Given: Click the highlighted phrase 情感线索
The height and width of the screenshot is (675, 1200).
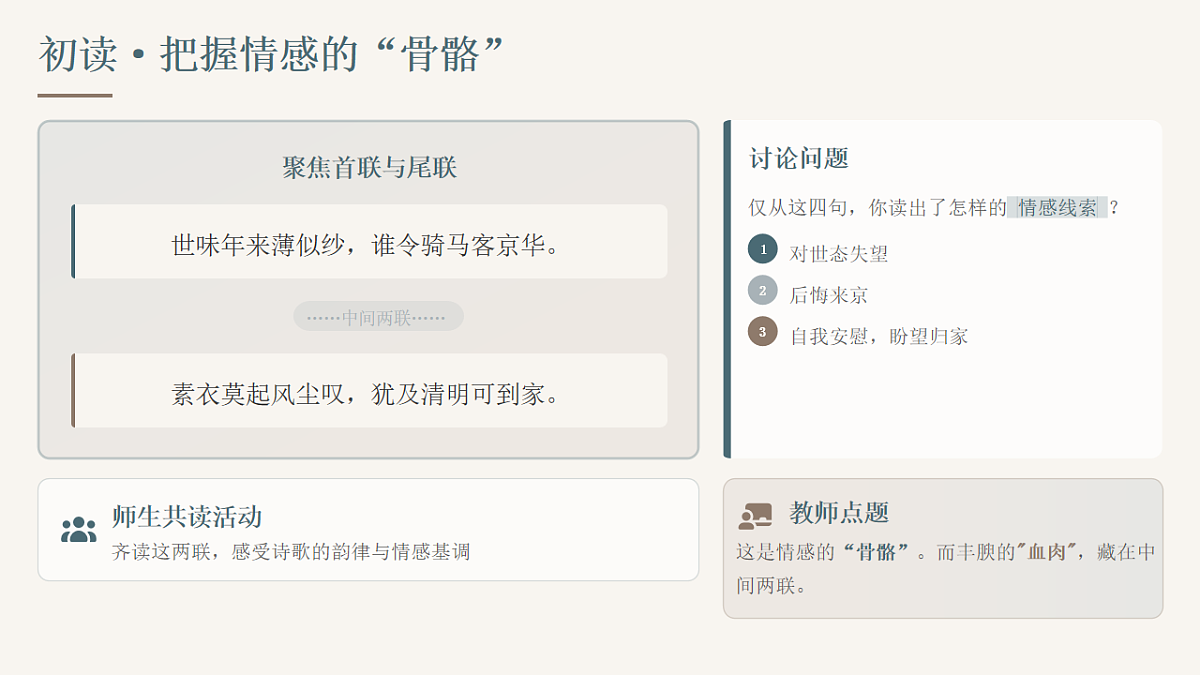Looking at the screenshot, I should pos(1057,208).
